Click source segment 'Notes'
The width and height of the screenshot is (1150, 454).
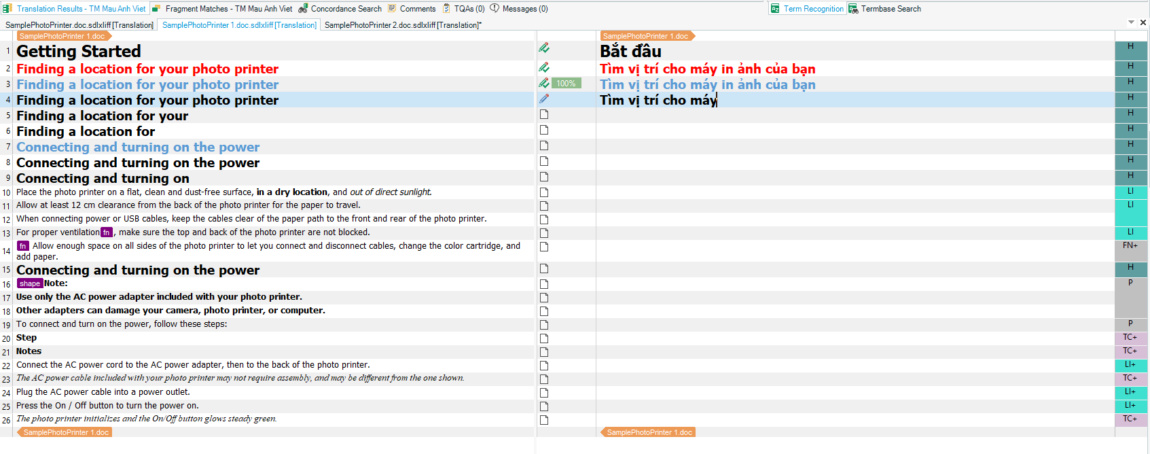pos(29,351)
